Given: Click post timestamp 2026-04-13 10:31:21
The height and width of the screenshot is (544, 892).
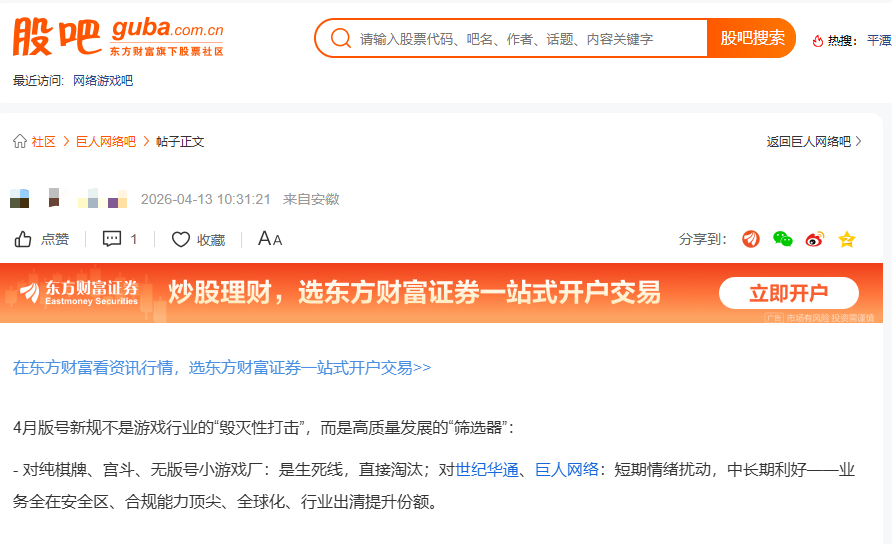Looking at the screenshot, I should [x=205, y=199].
